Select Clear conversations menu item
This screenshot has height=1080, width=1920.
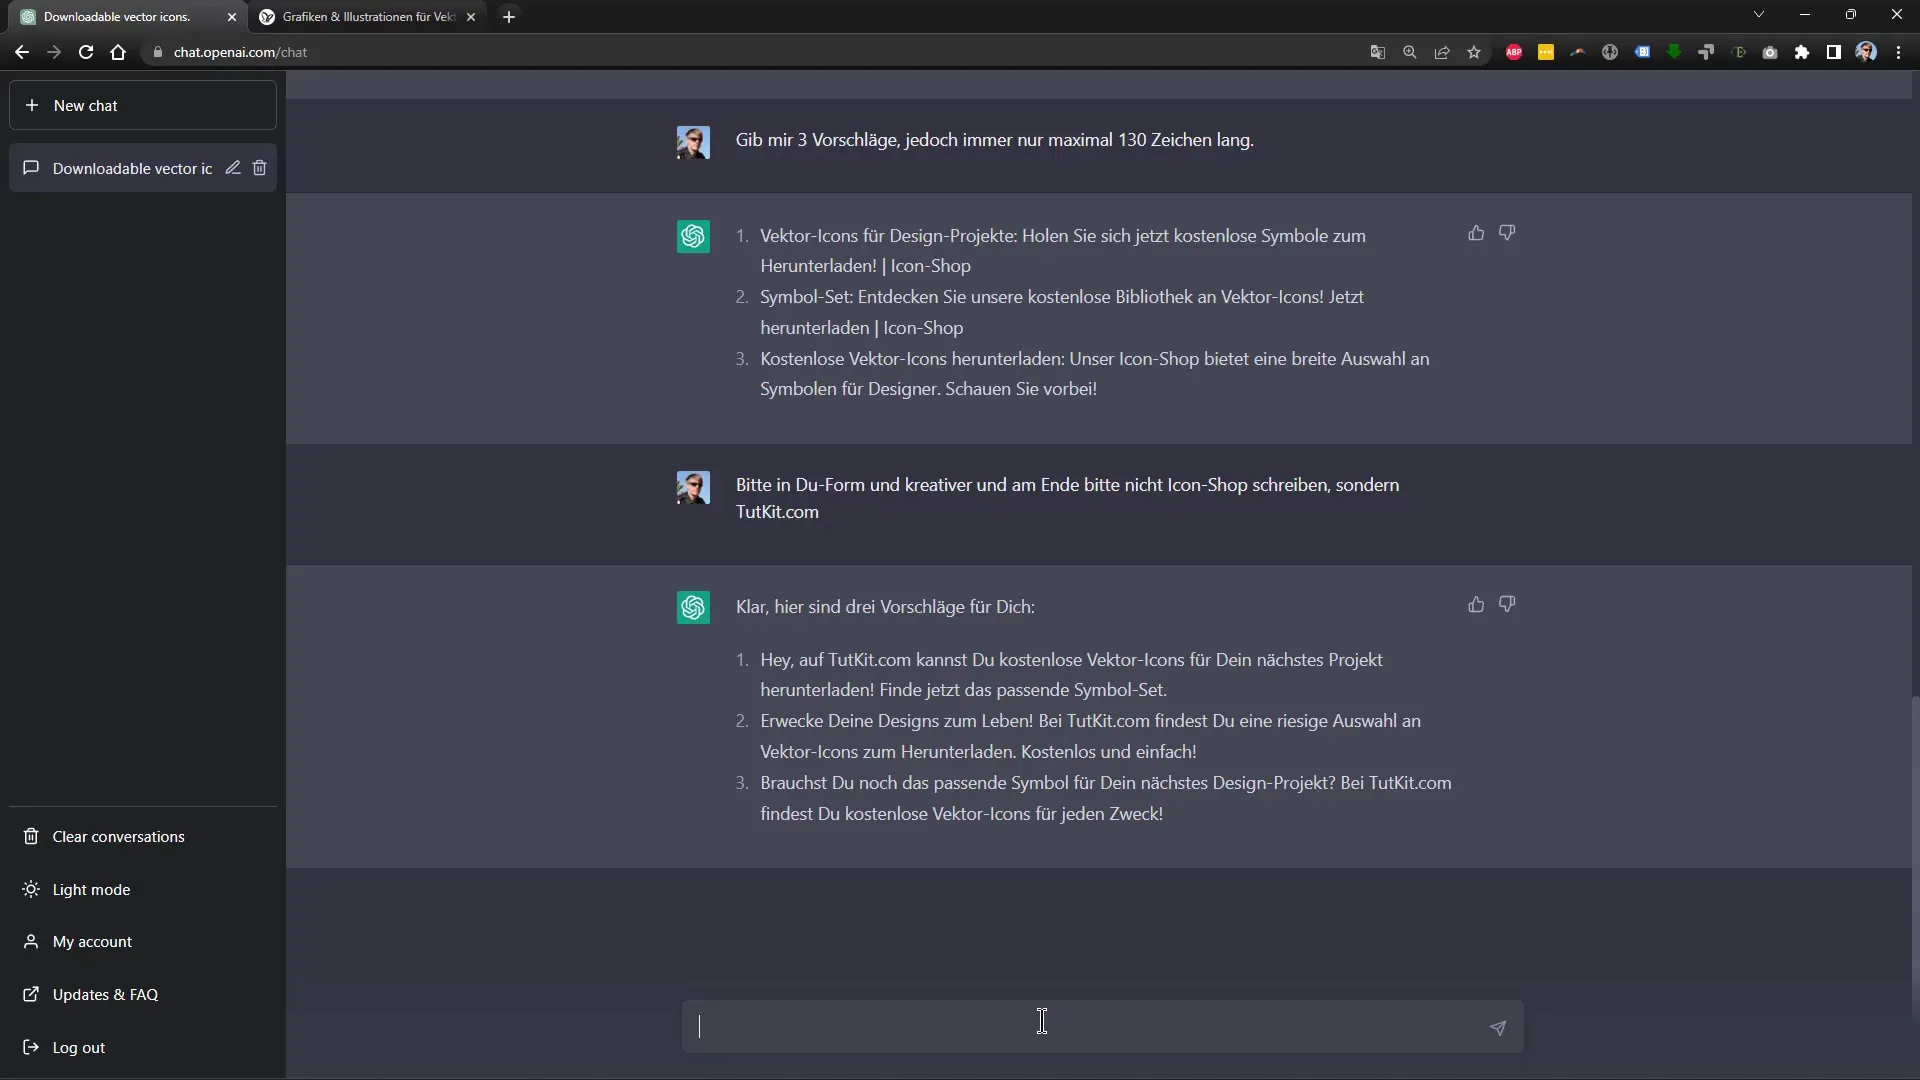[x=117, y=836]
